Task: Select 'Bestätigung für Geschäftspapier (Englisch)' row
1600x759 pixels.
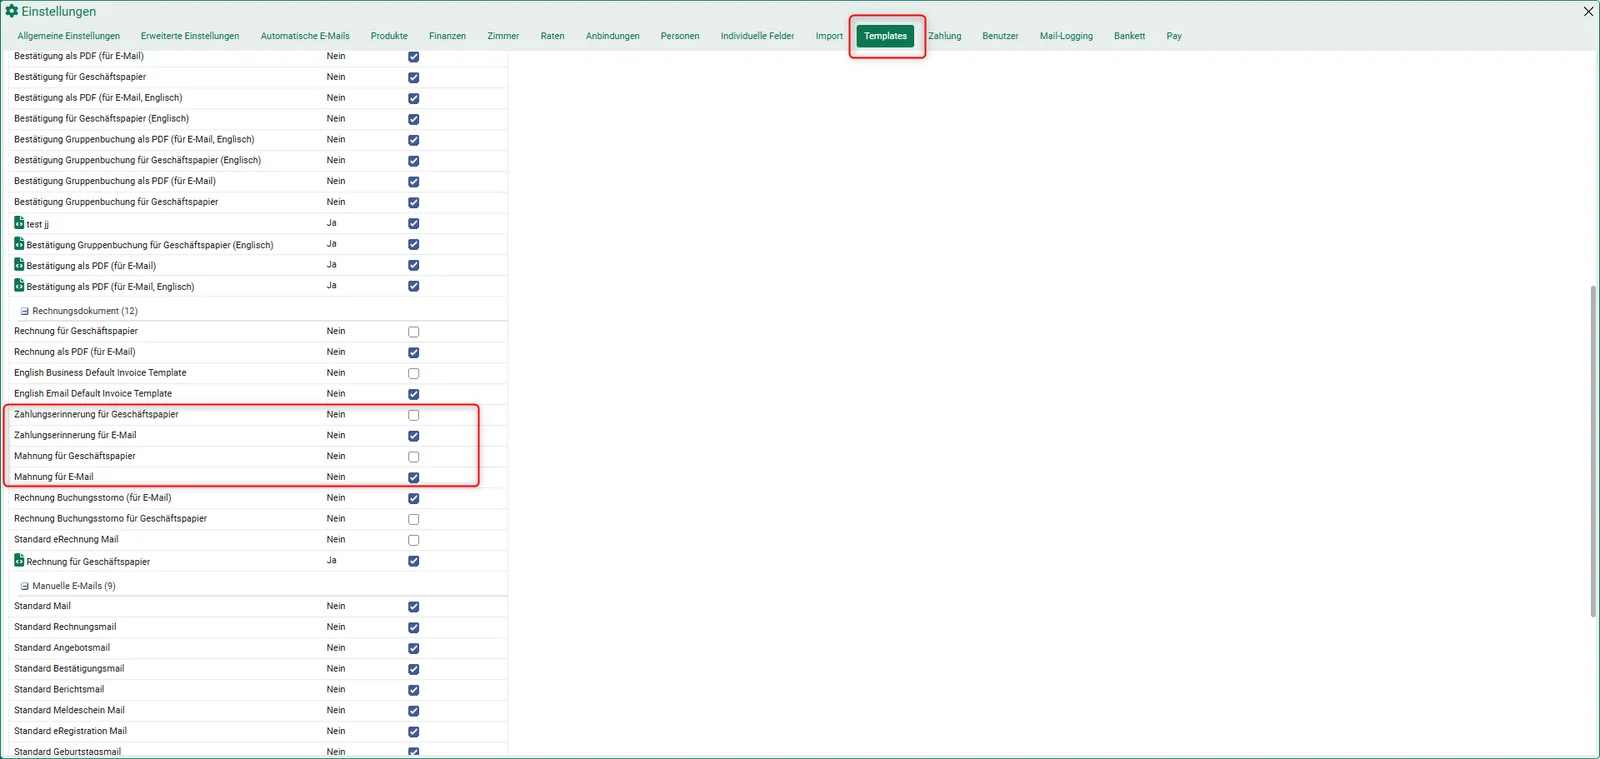Action: pos(258,118)
